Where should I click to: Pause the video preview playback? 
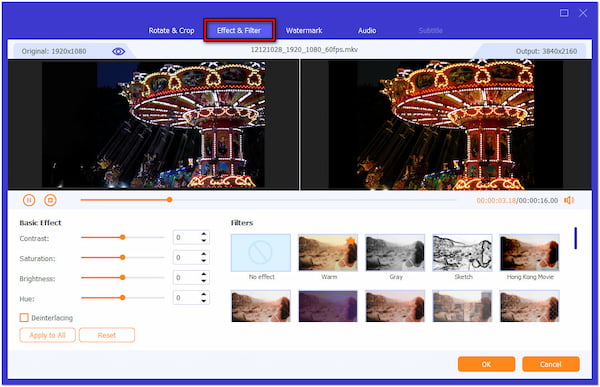coord(29,200)
